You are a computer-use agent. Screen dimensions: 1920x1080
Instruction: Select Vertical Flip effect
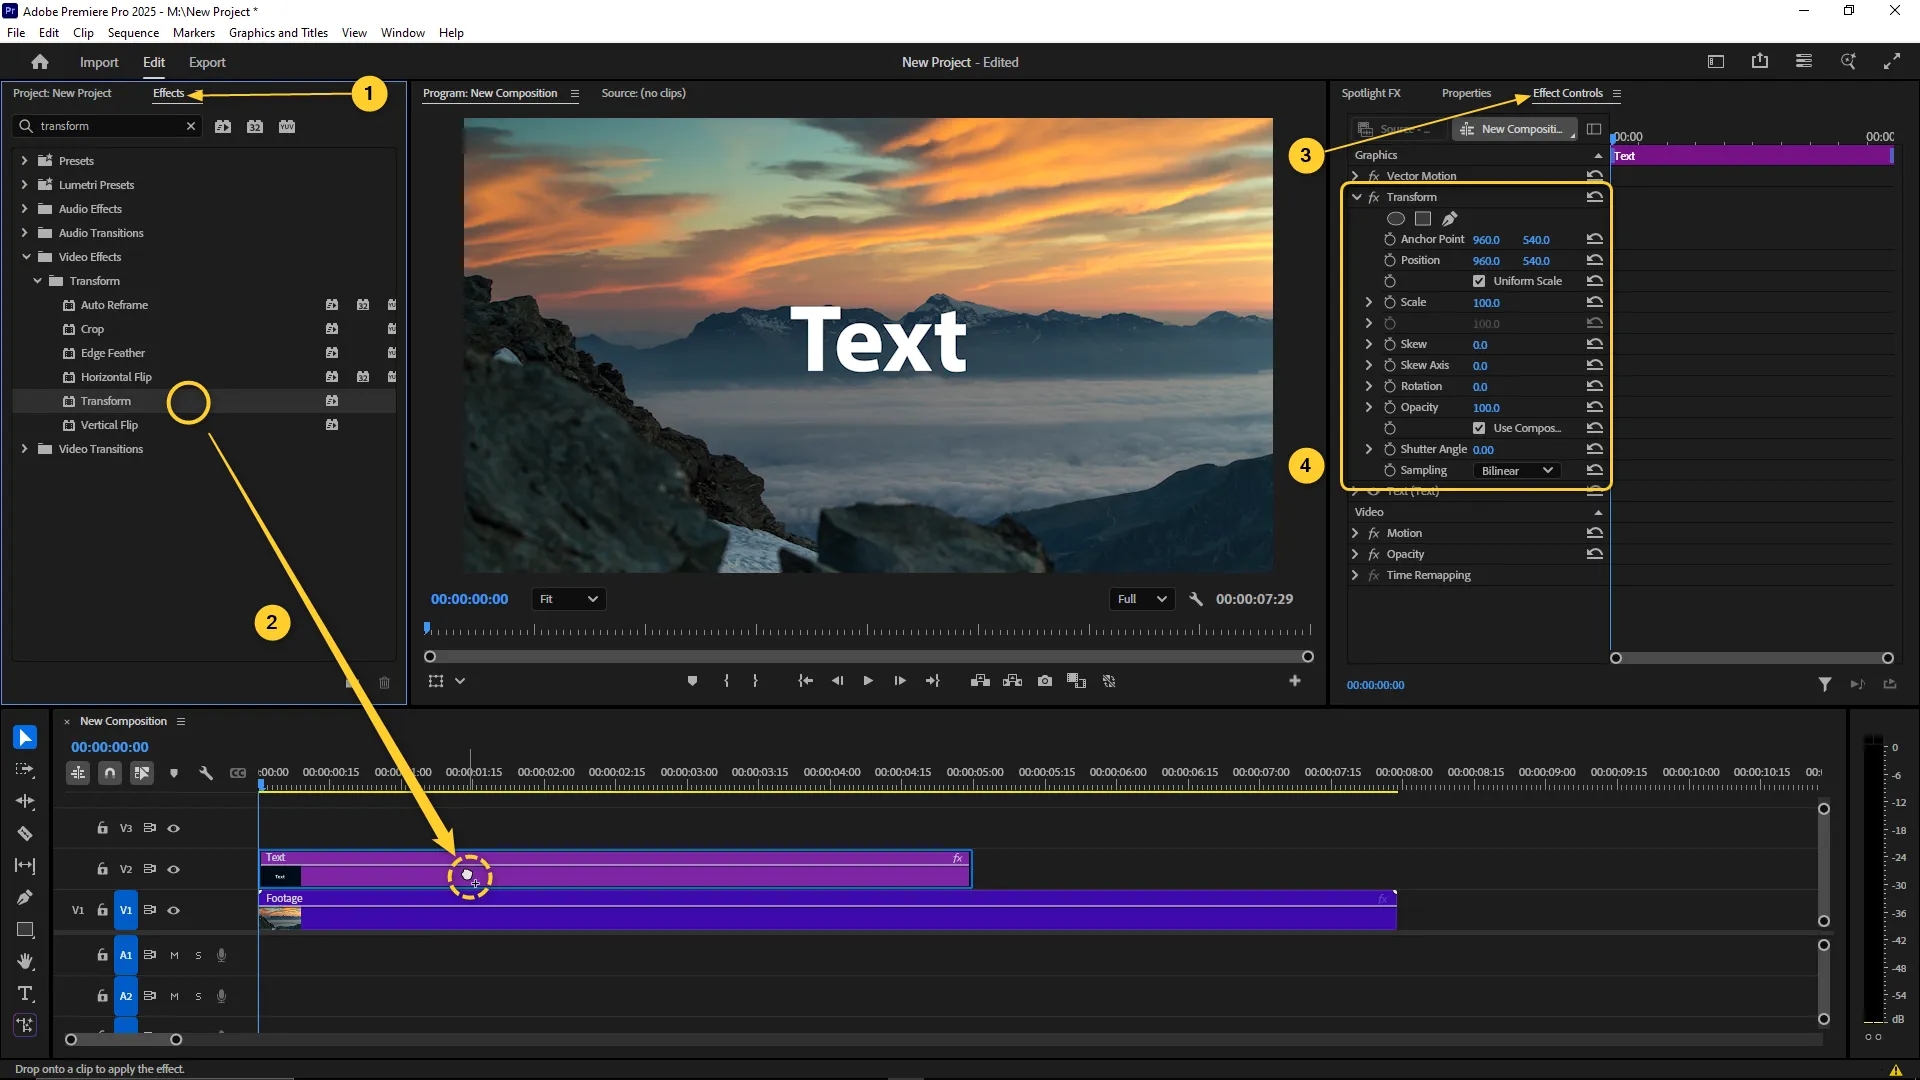pos(109,425)
